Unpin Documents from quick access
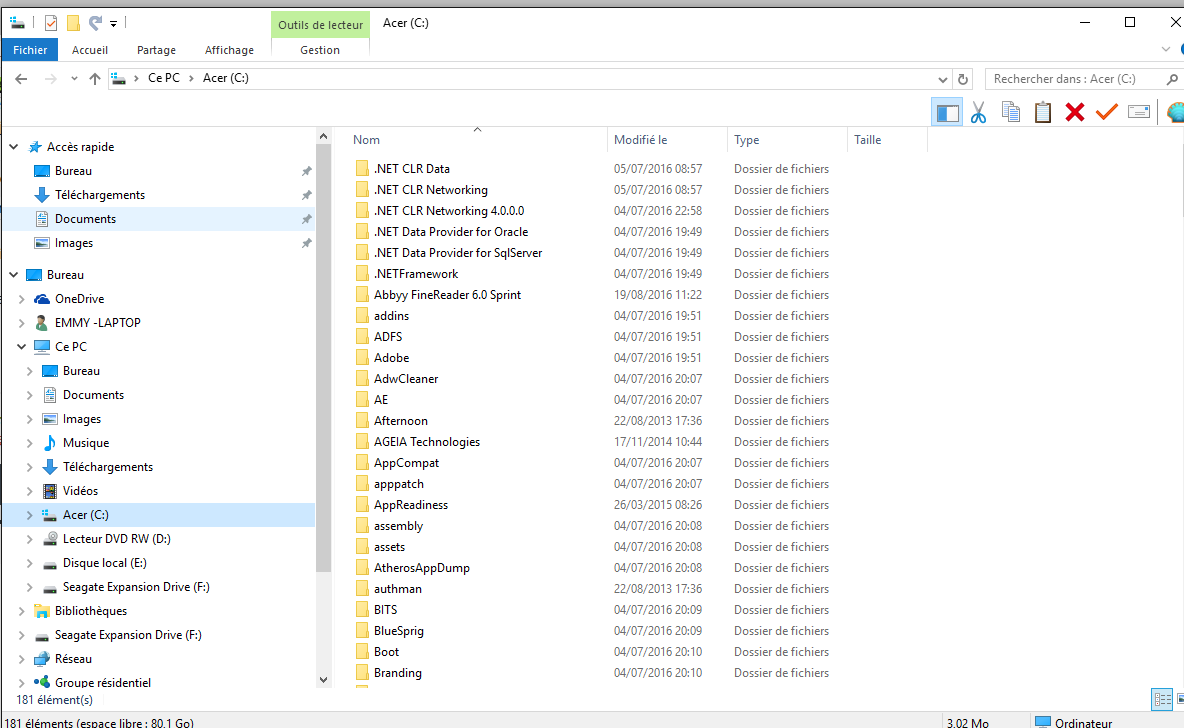The width and height of the screenshot is (1184, 728). 307,219
